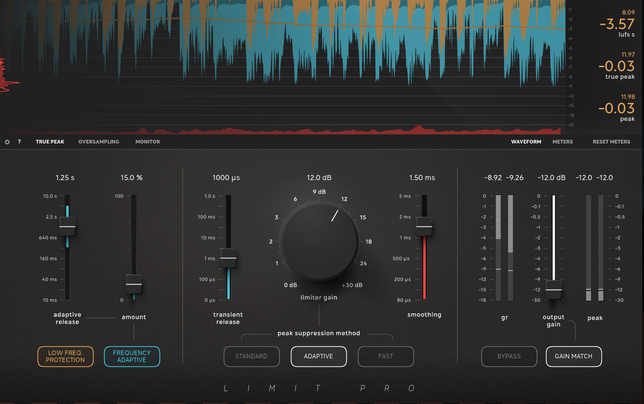Toggle FREQUENCY ADAPTIVE button

(132, 356)
